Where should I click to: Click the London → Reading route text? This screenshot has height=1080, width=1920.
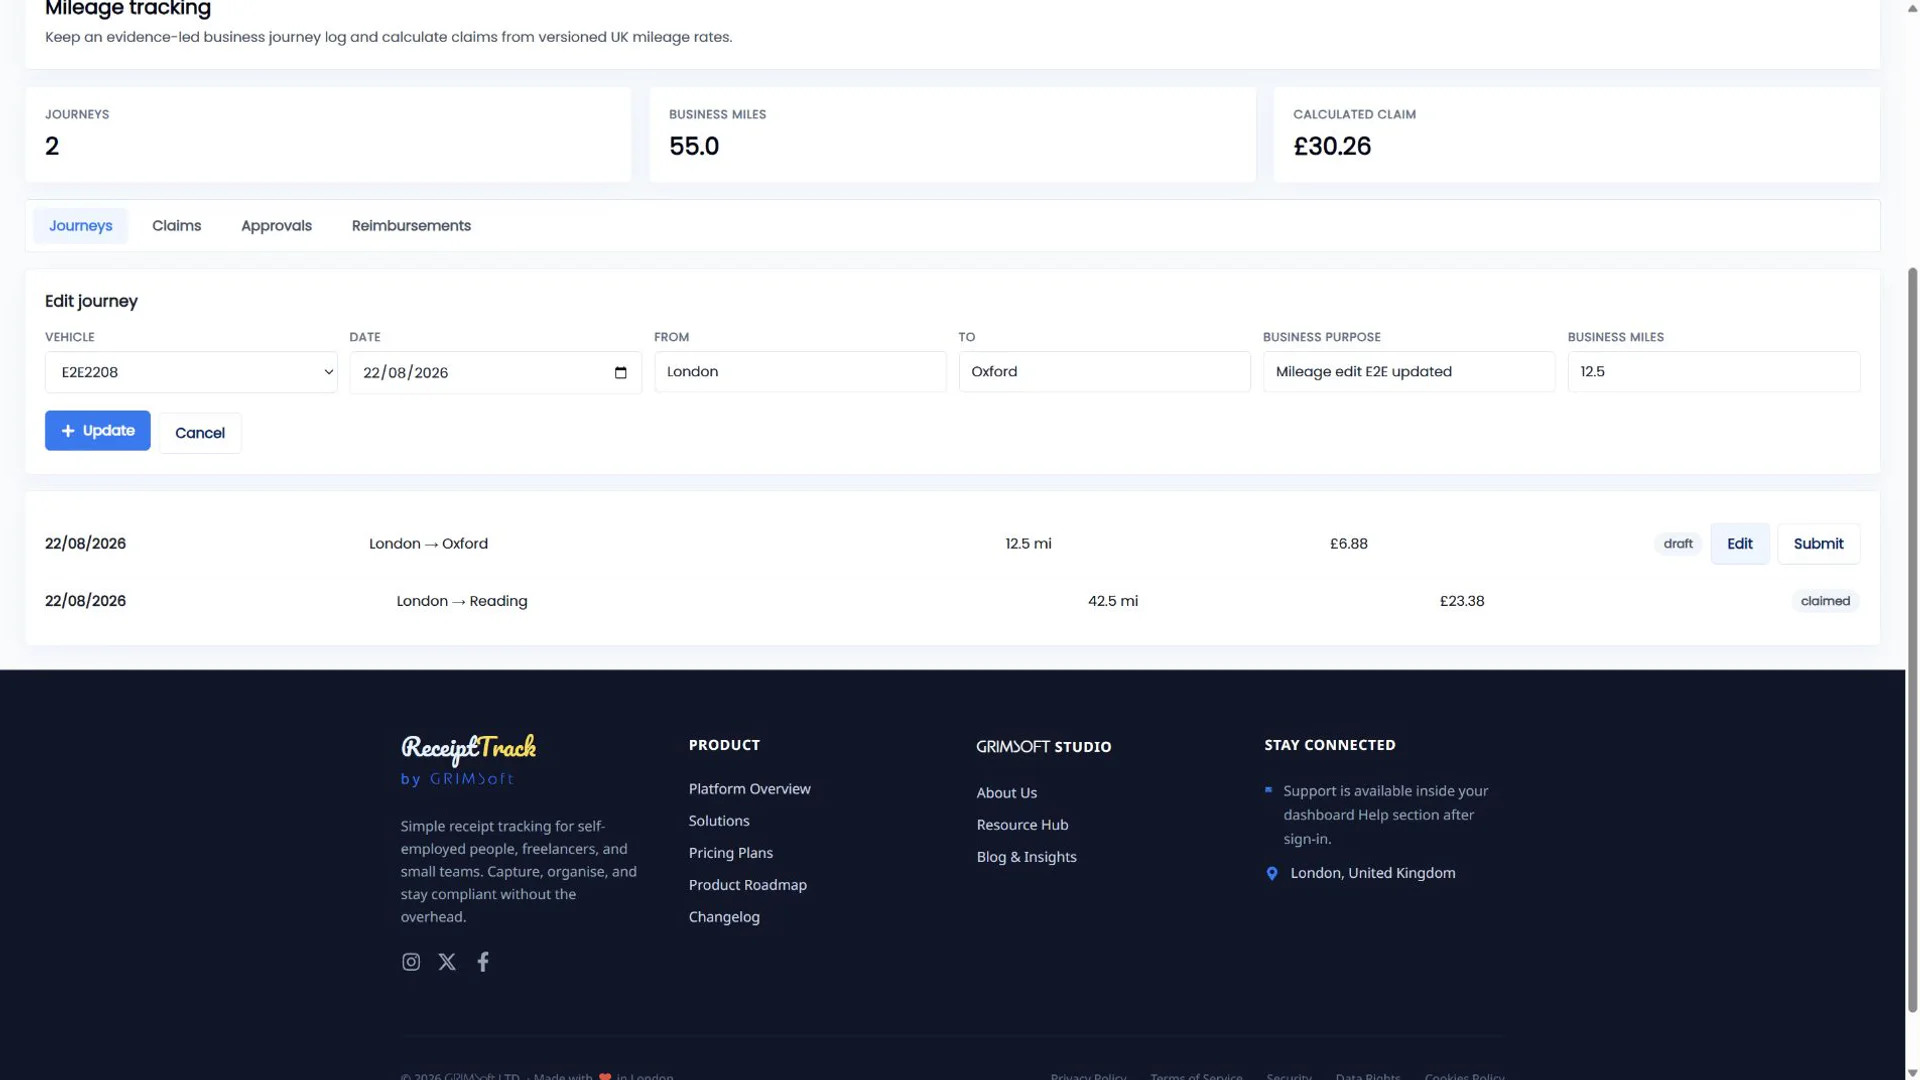[x=462, y=601]
